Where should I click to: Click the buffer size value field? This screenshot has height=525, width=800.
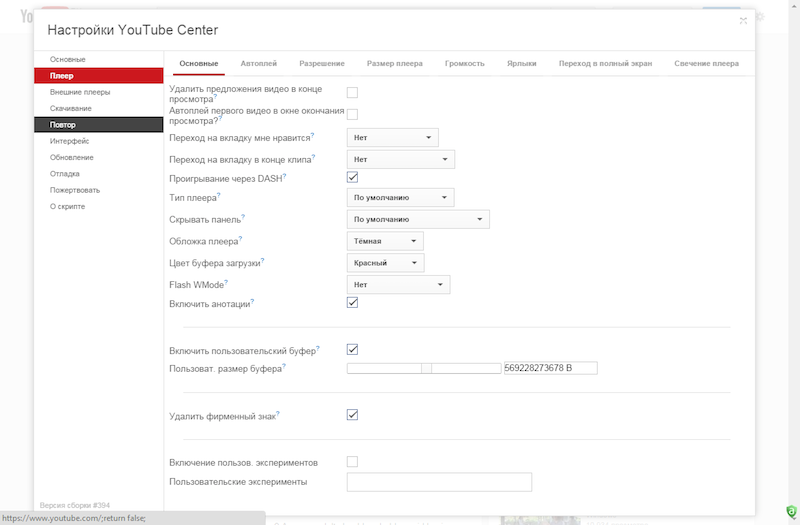[x=551, y=368]
